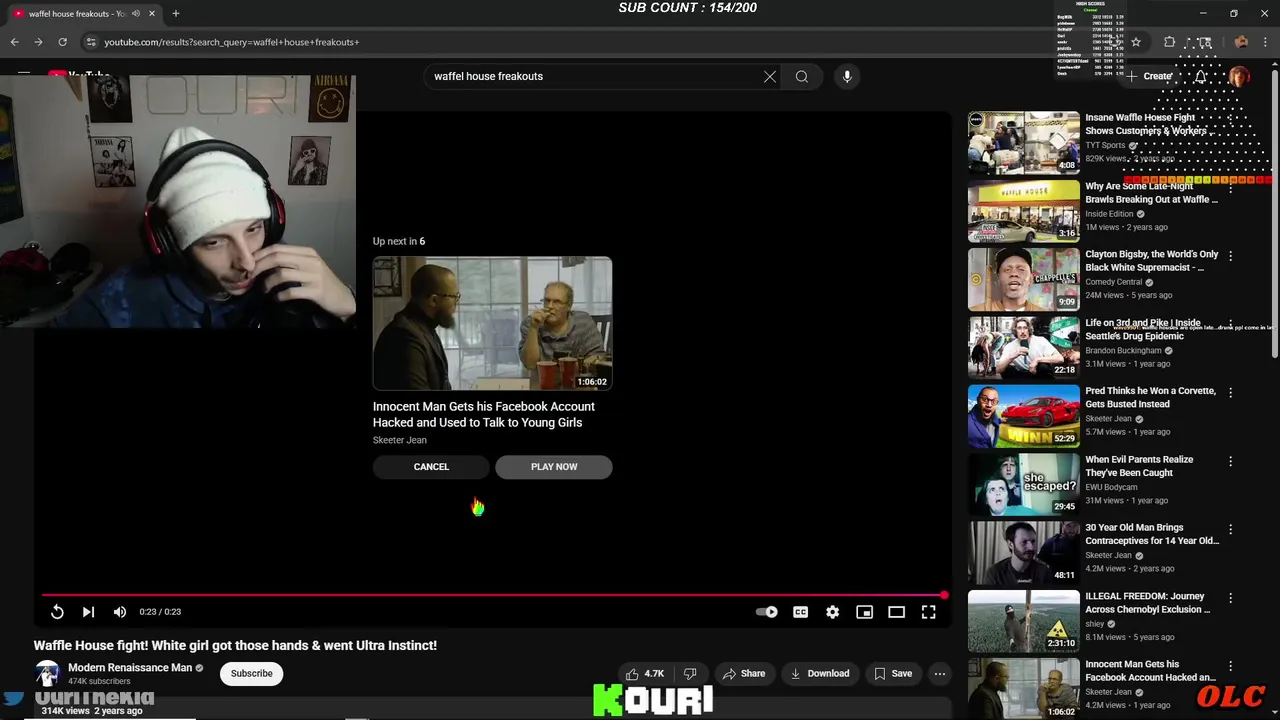Toggle closed captions CC button
1280x720 pixels.
tap(800, 612)
